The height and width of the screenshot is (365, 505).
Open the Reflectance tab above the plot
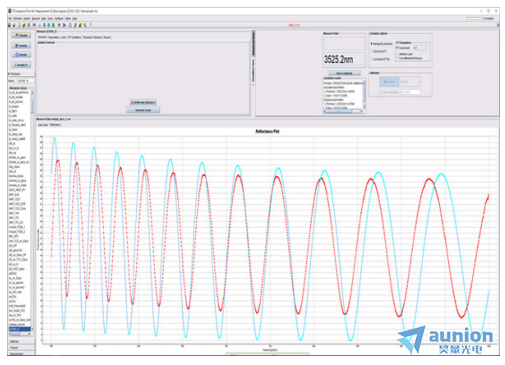pos(55,125)
